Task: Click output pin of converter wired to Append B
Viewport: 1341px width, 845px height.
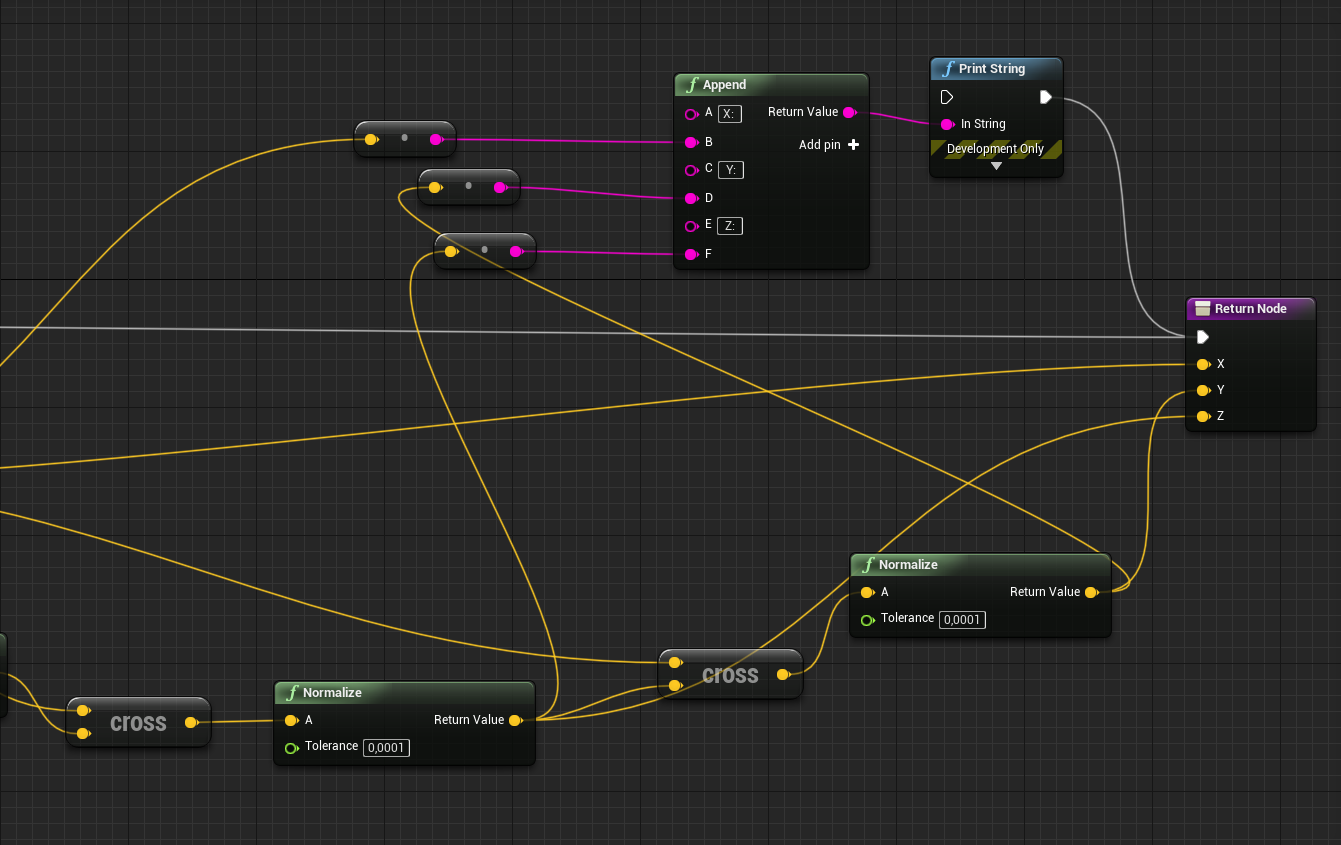Action: (436, 140)
